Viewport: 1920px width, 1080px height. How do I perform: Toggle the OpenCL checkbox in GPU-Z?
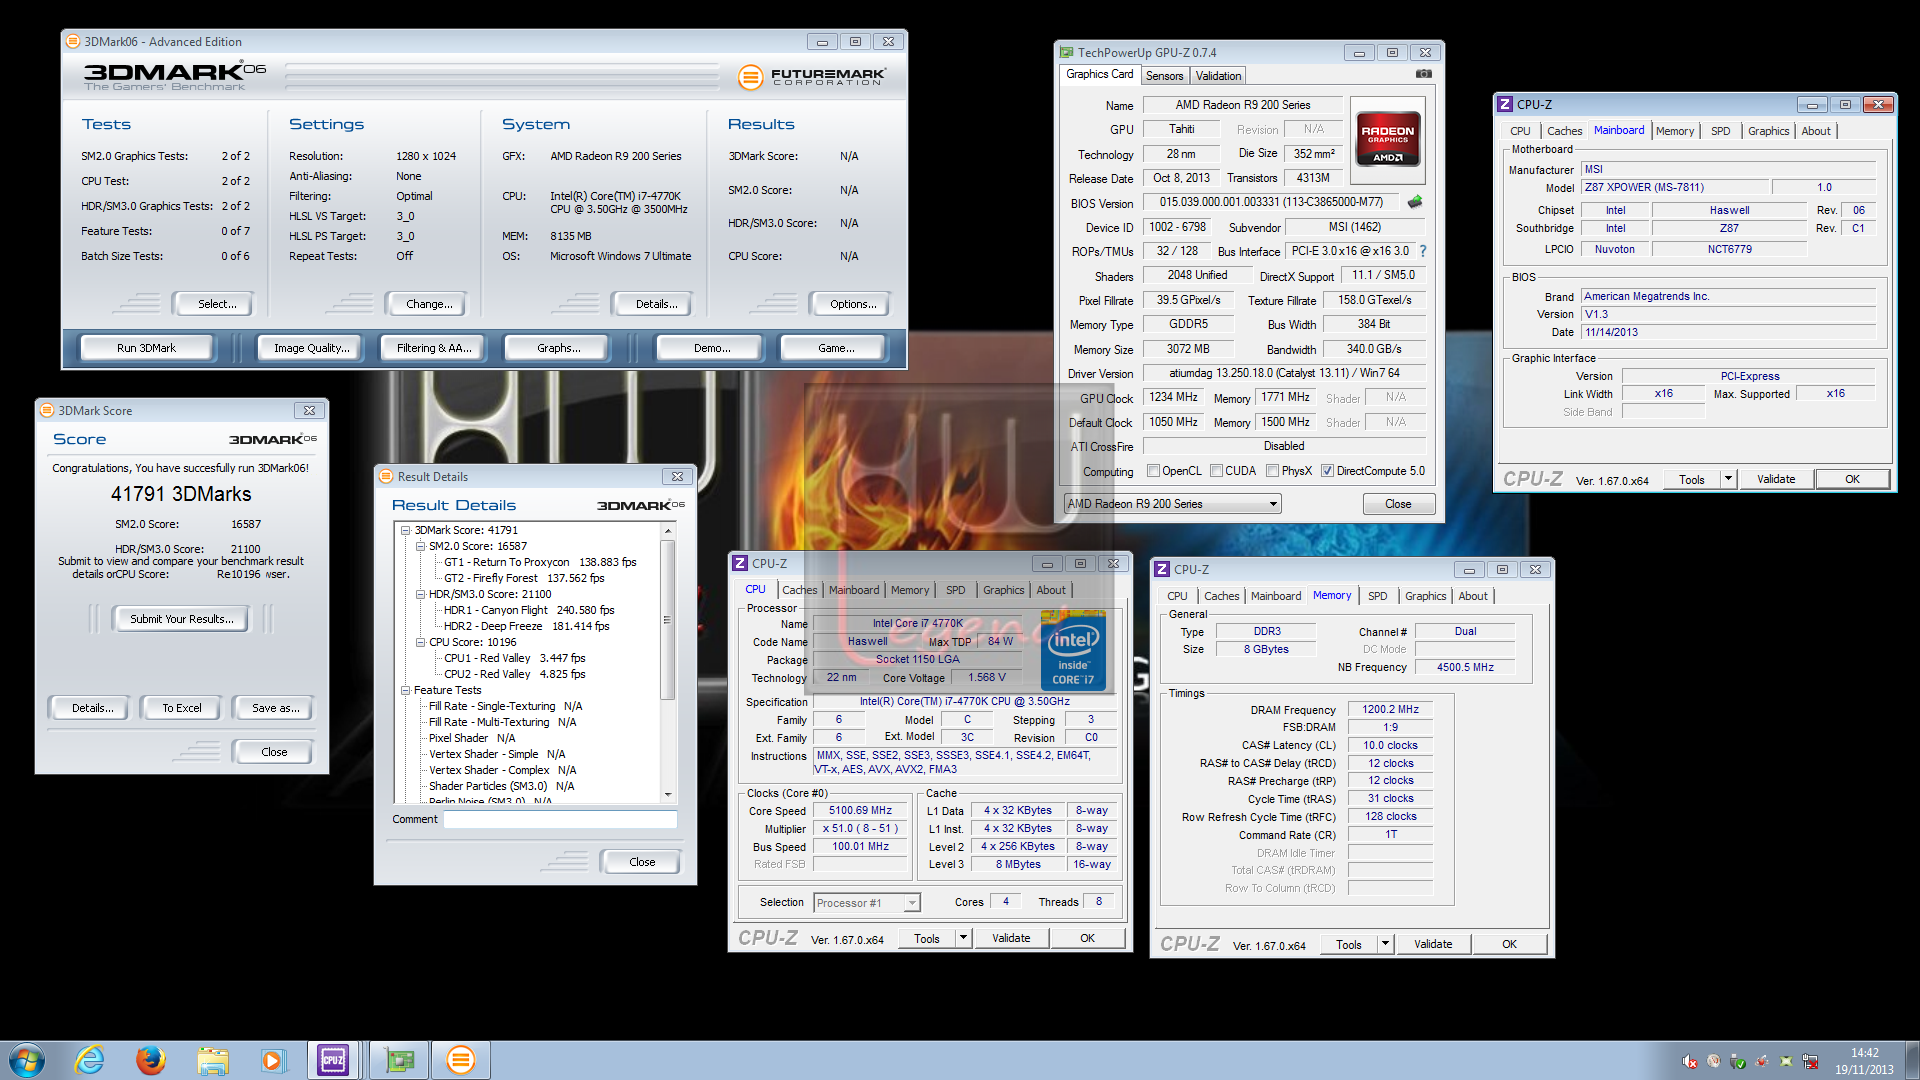pos(1153,471)
